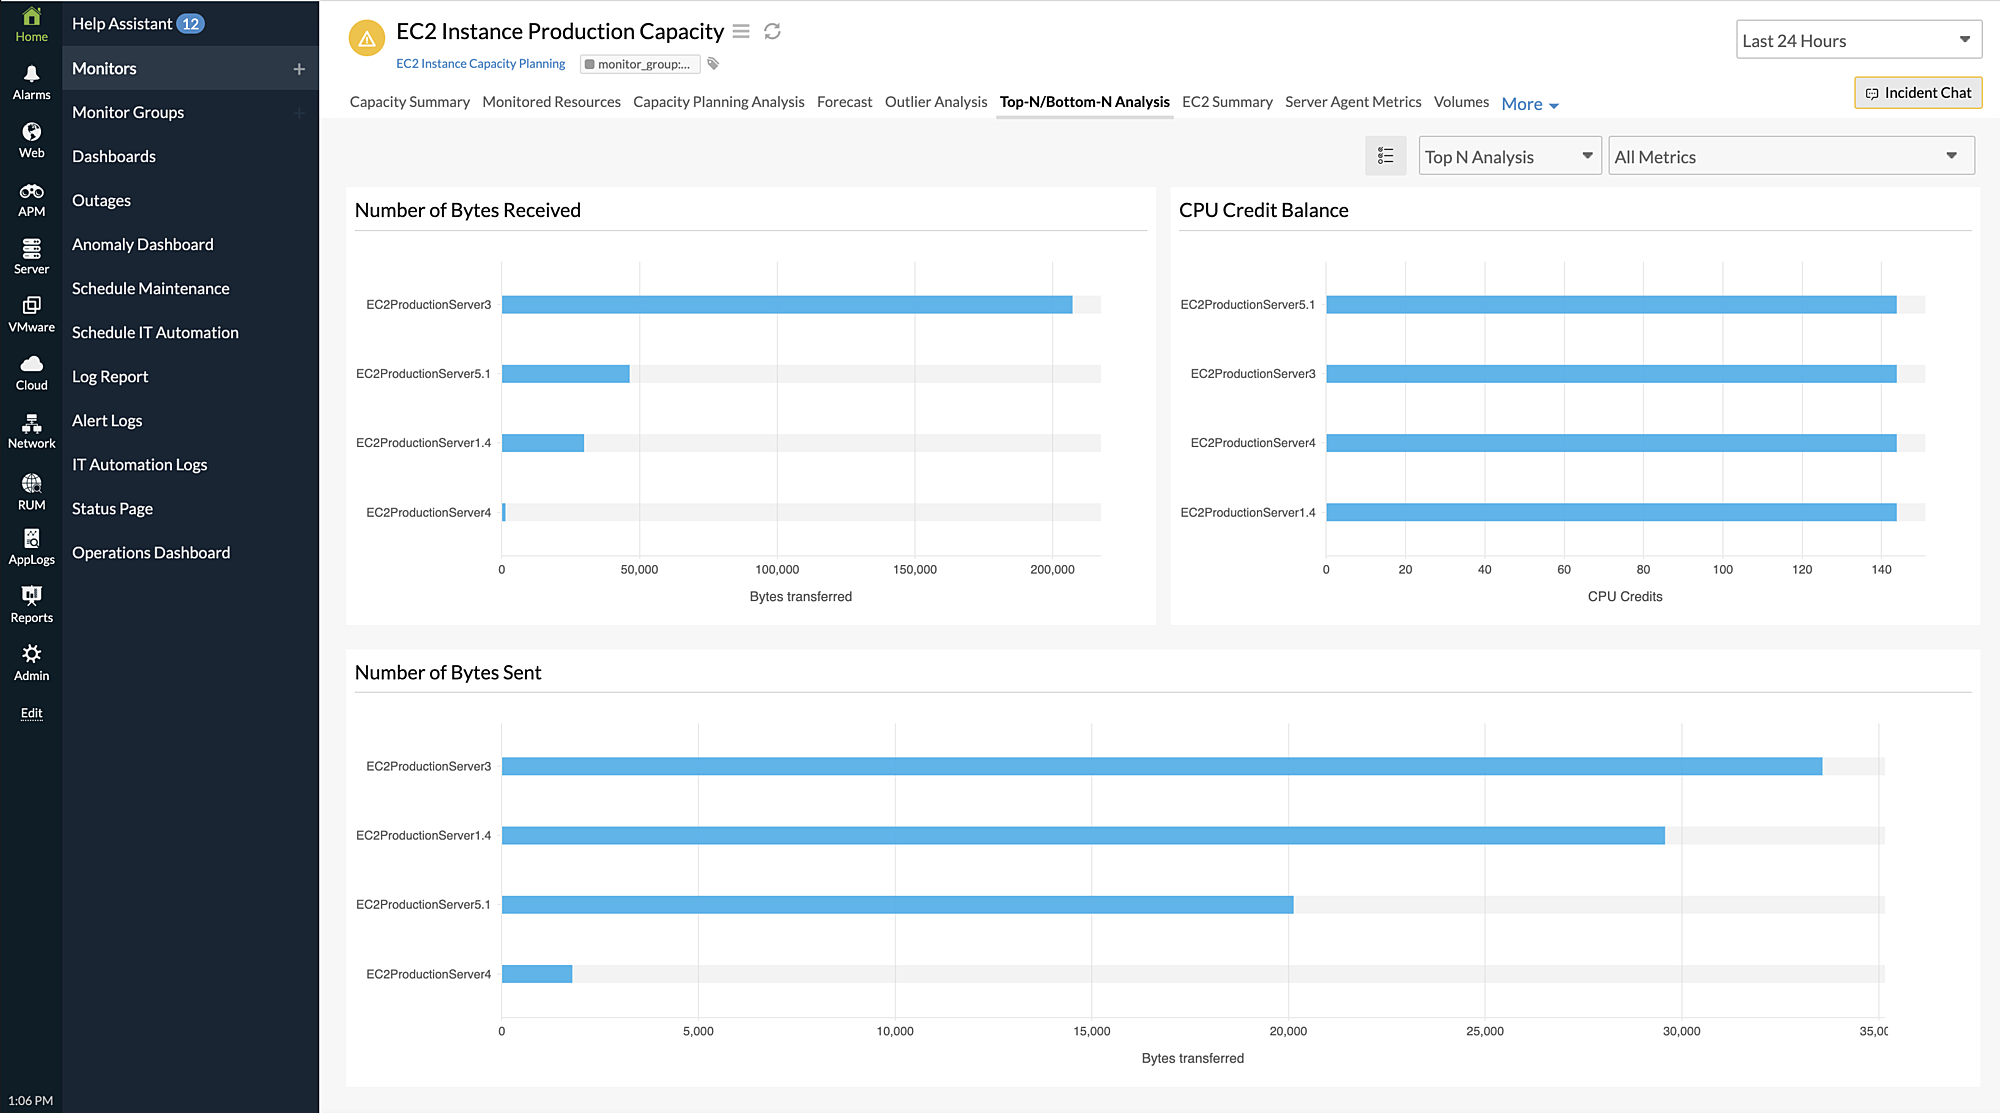Open the All Metrics dropdown
Image resolution: width=2000 pixels, height=1113 pixels.
(1790, 156)
